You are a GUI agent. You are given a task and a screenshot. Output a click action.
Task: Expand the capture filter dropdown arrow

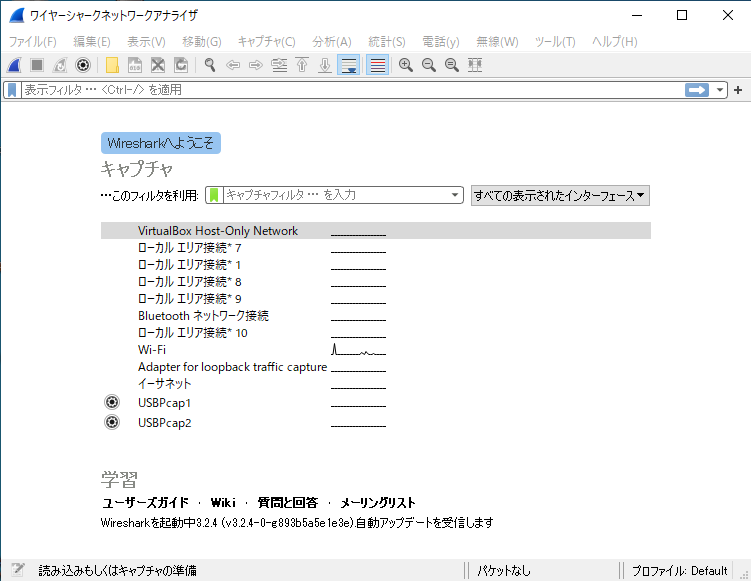[x=456, y=196]
